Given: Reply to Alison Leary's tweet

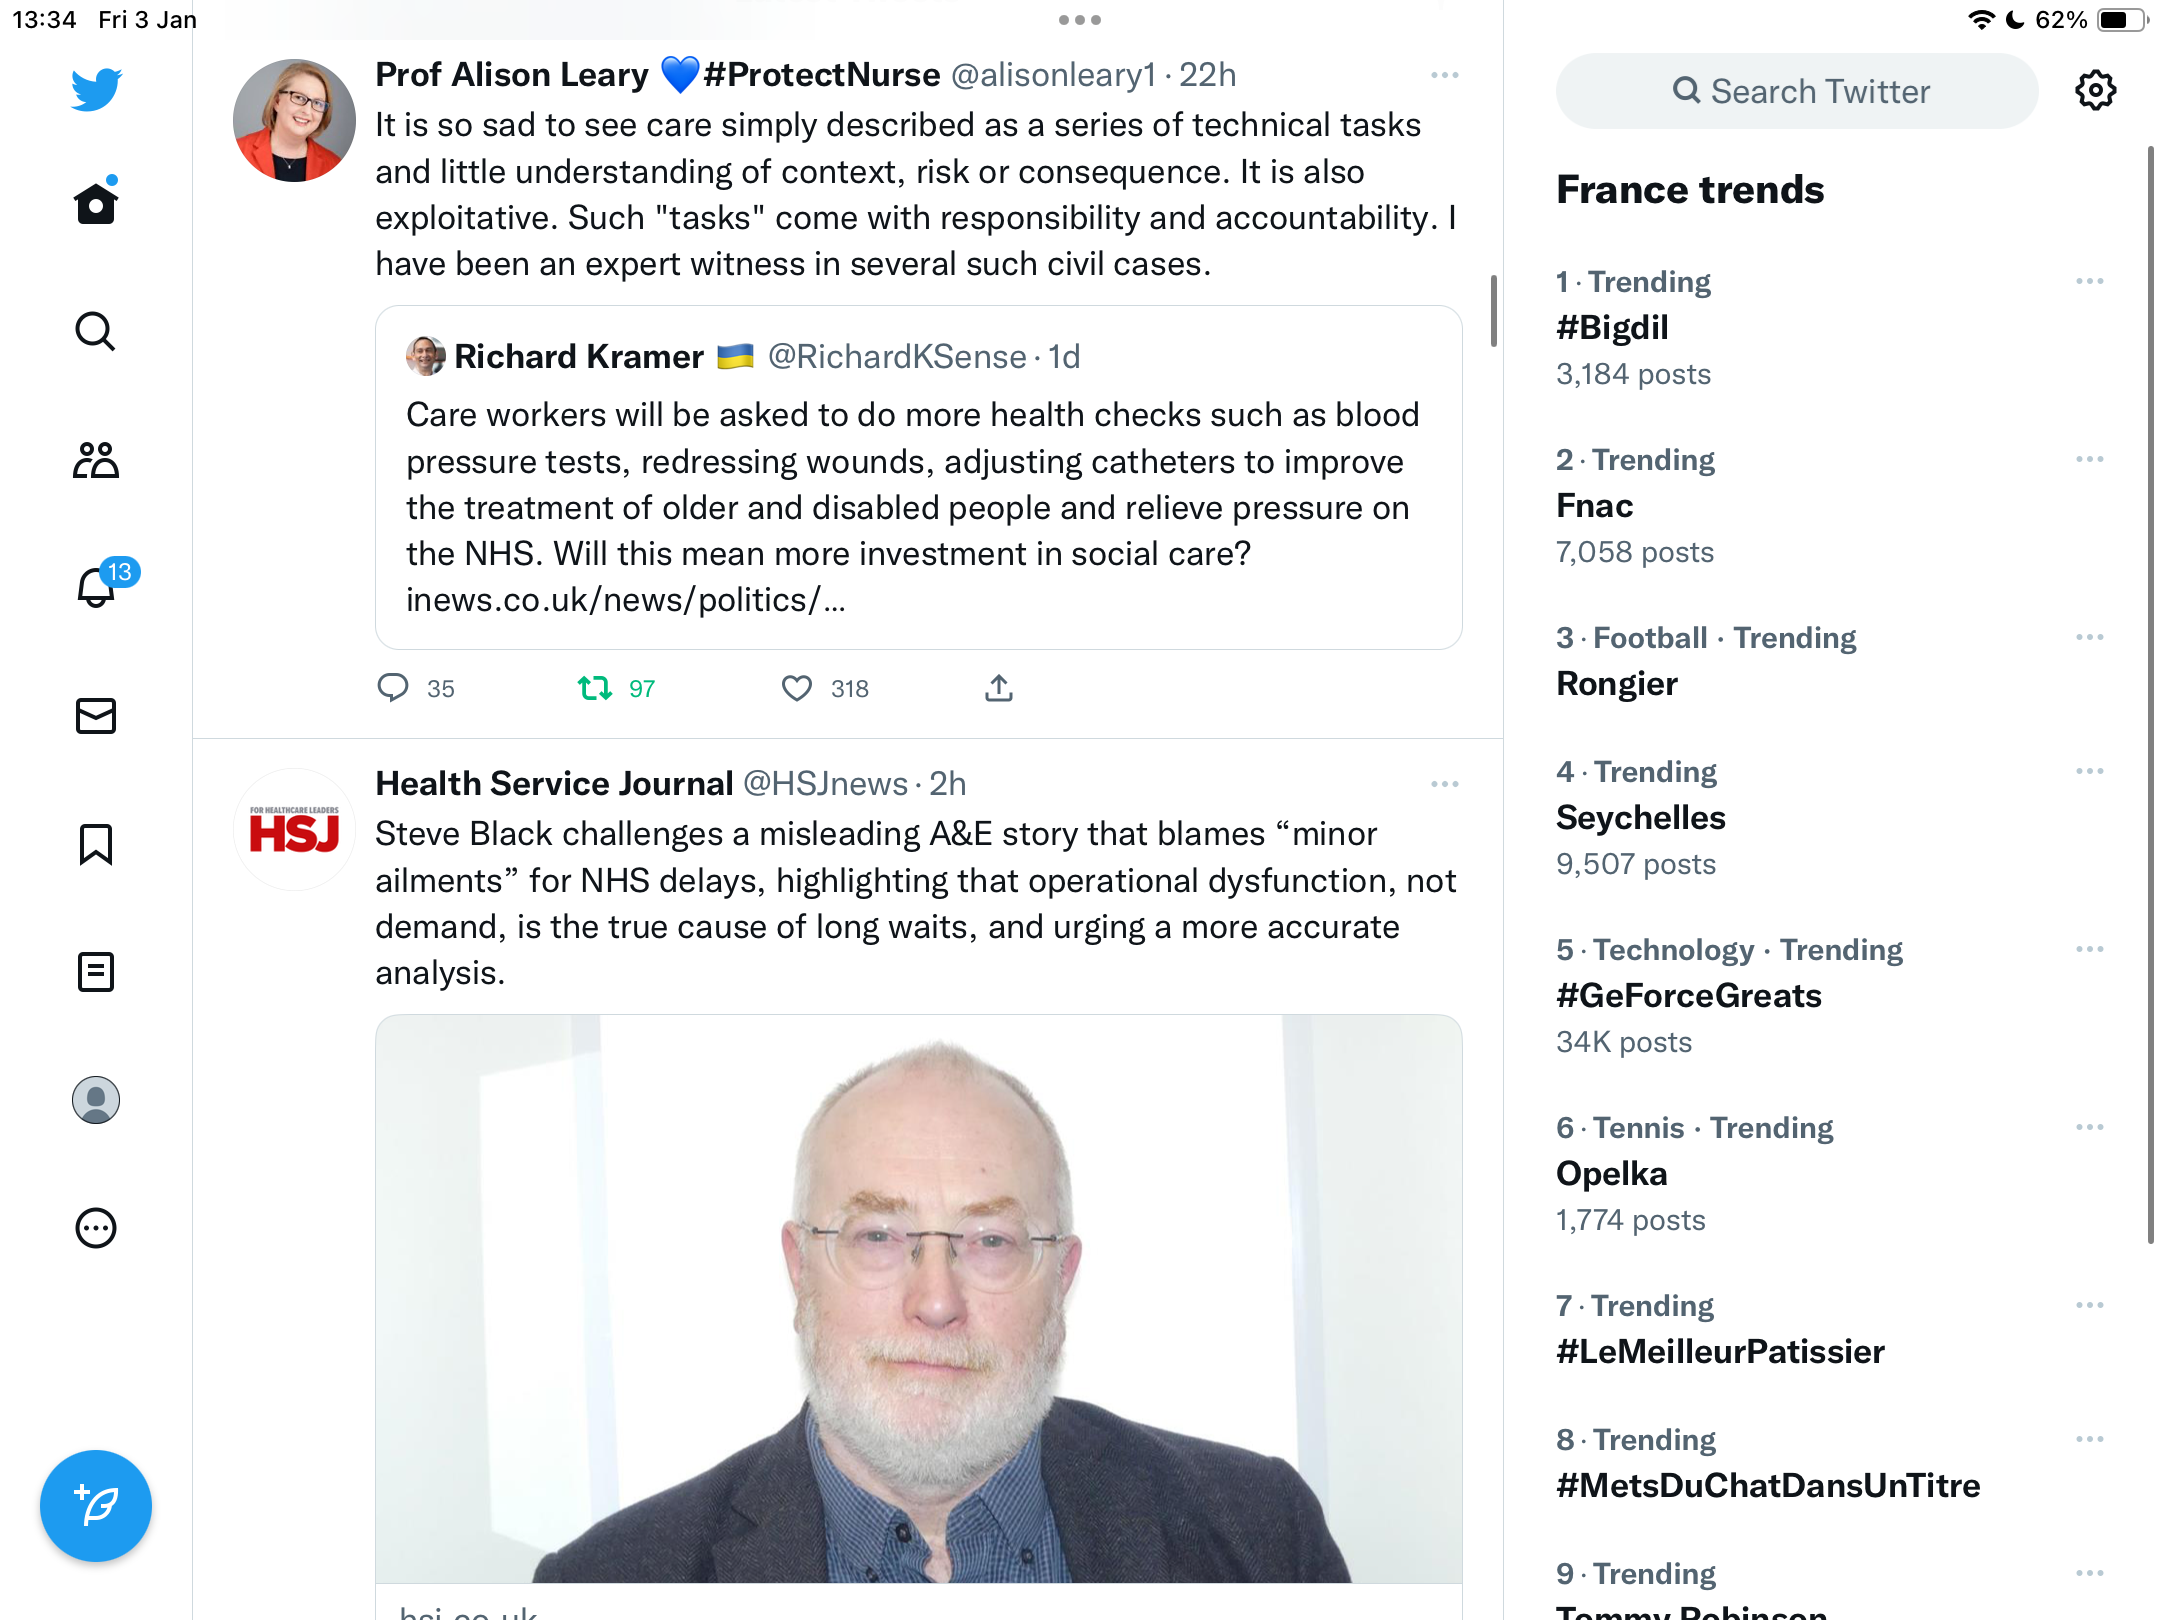Looking at the screenshot, I should [x=393, y=688].
